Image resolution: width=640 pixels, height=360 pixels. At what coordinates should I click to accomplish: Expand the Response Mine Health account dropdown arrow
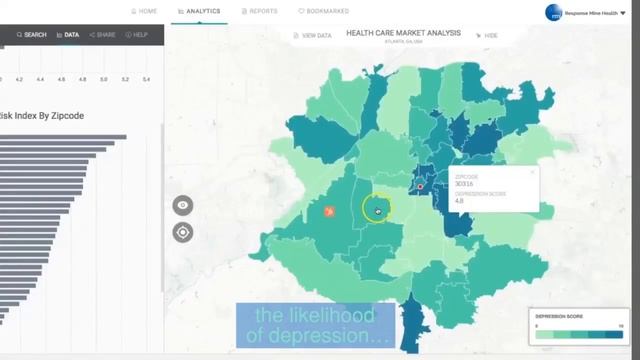[623, 13]
